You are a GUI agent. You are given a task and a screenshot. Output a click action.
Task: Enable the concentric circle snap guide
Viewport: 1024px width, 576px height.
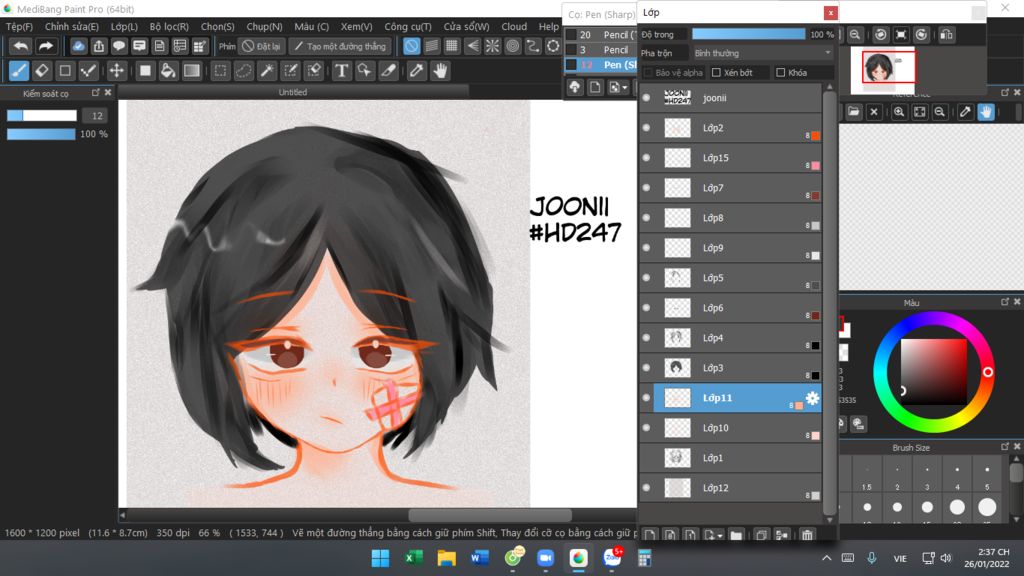(513, 46)
